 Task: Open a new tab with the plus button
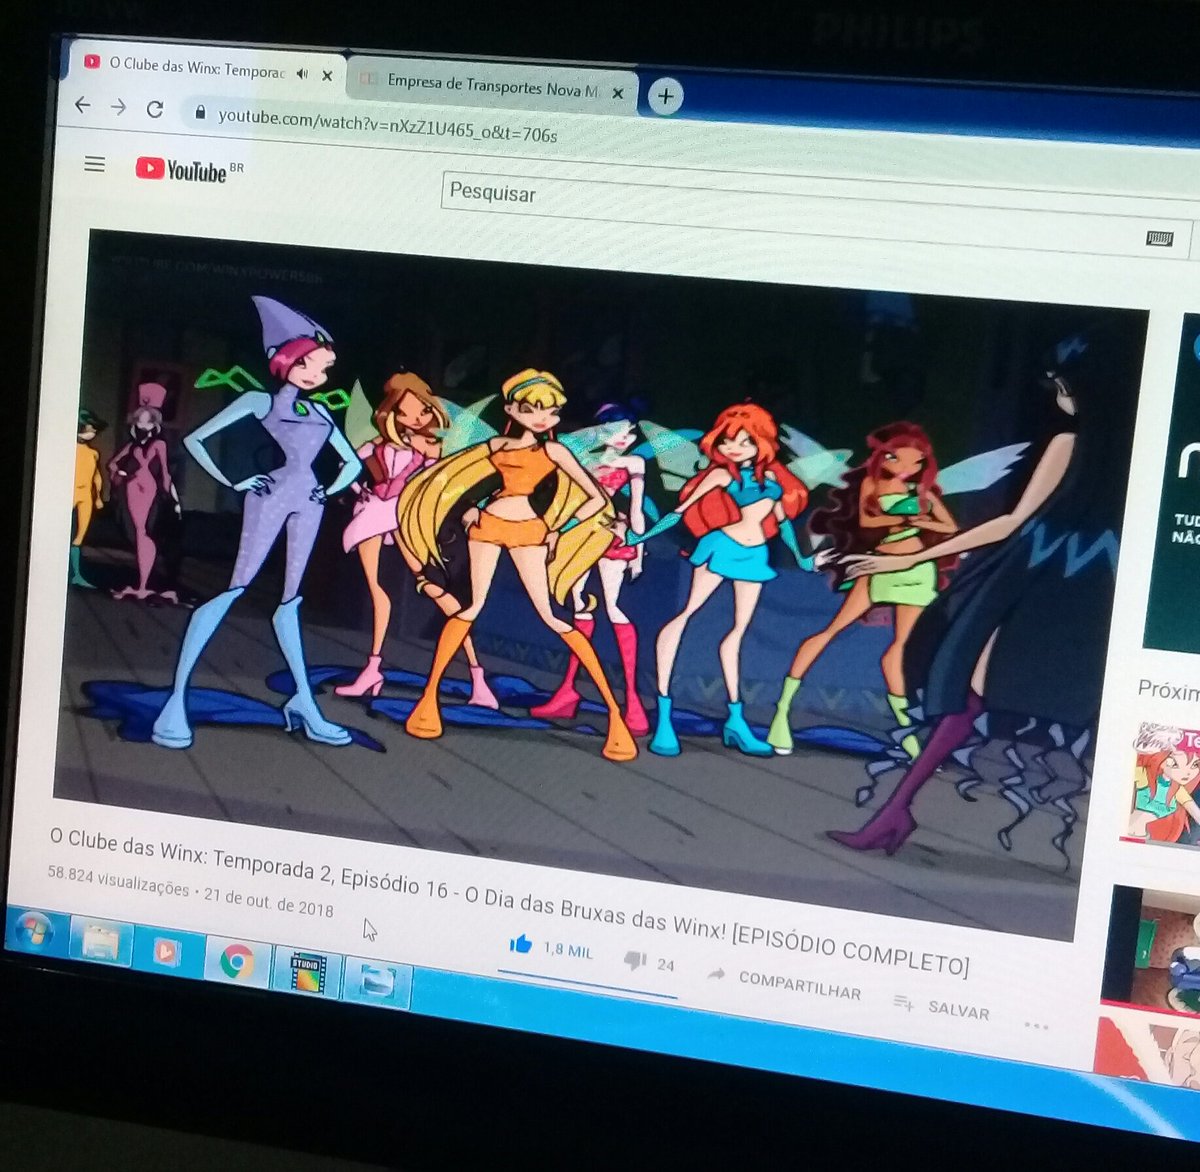pyautogui.click(x=665, y=97)
